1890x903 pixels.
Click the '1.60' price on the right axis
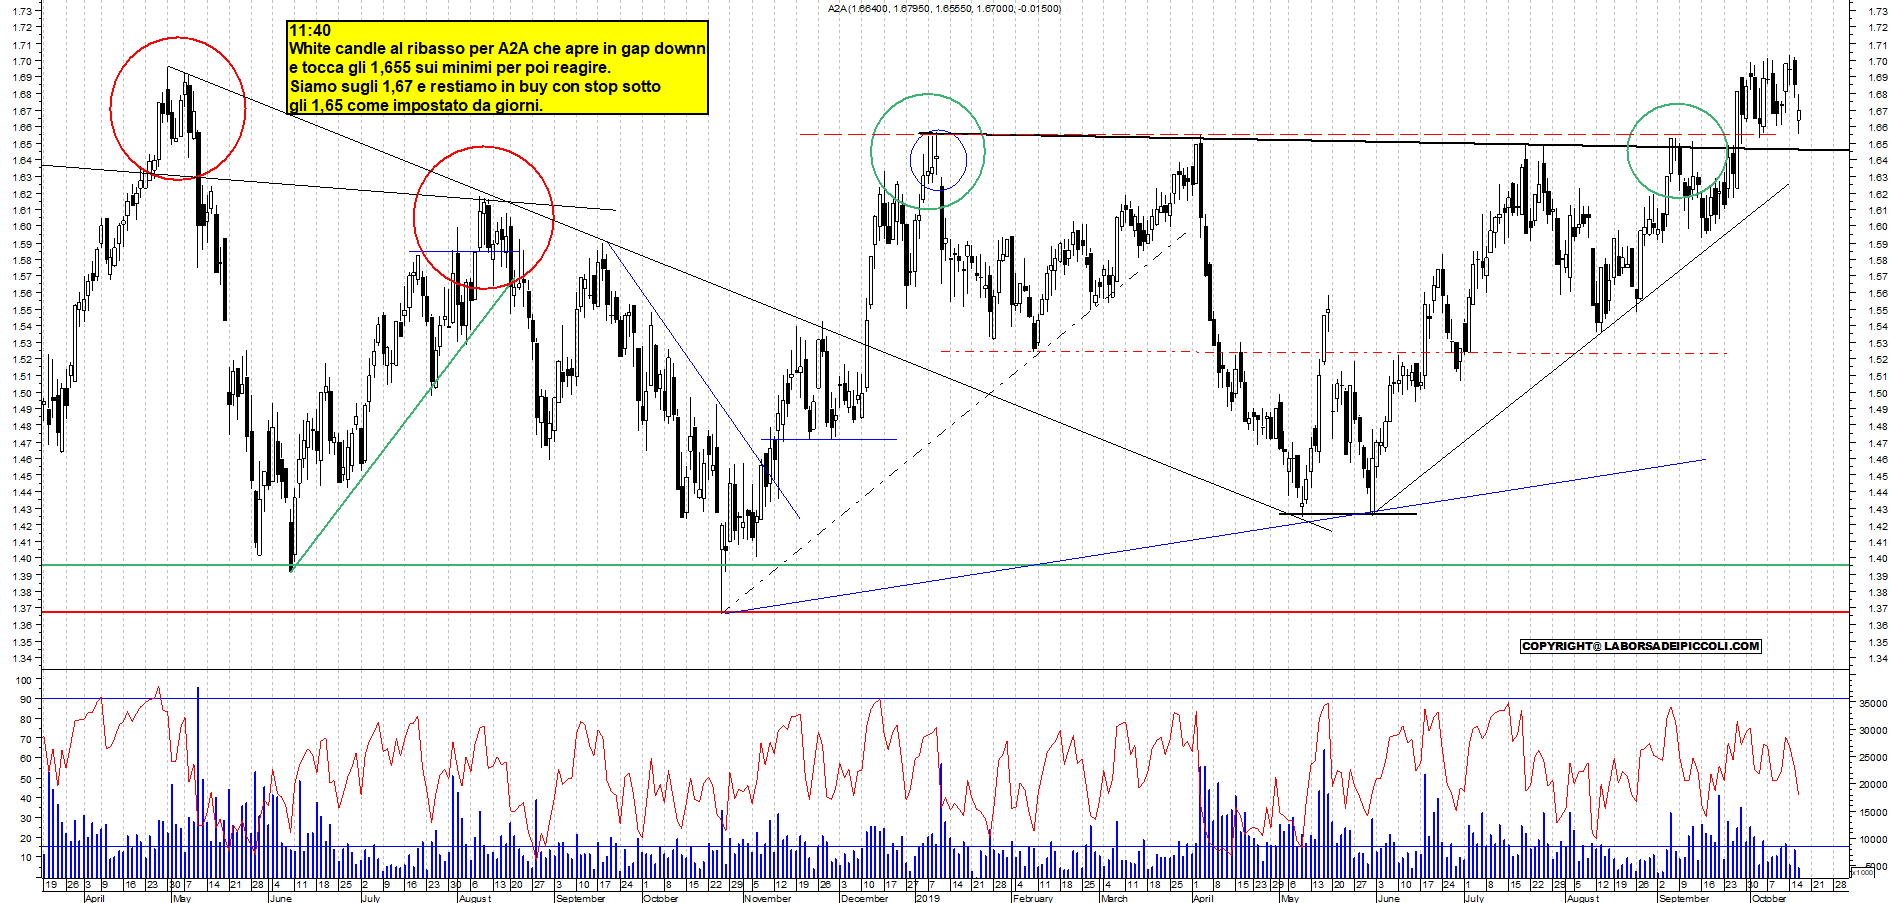(x=1877, y=226)
